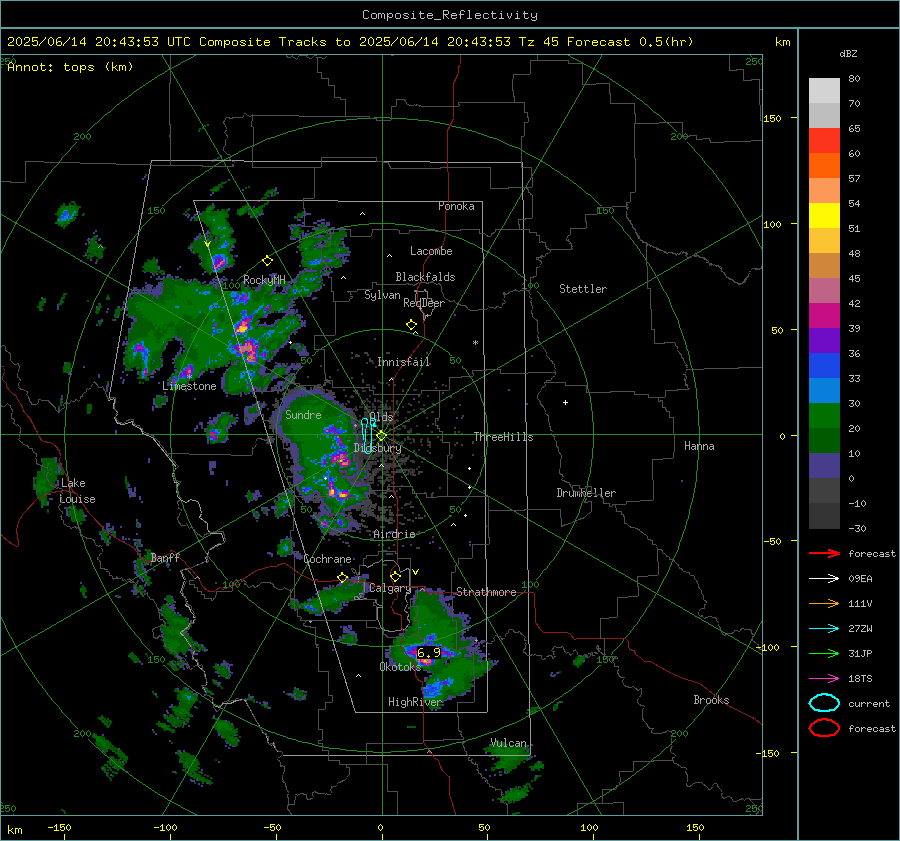Pick the blue 33-36 dBZ swatch

824,366
